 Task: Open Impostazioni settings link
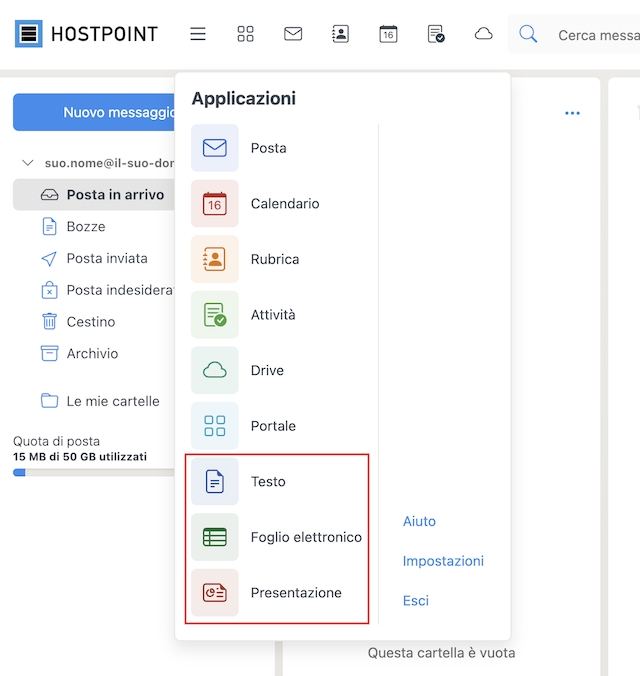click(x=443, y=561)
